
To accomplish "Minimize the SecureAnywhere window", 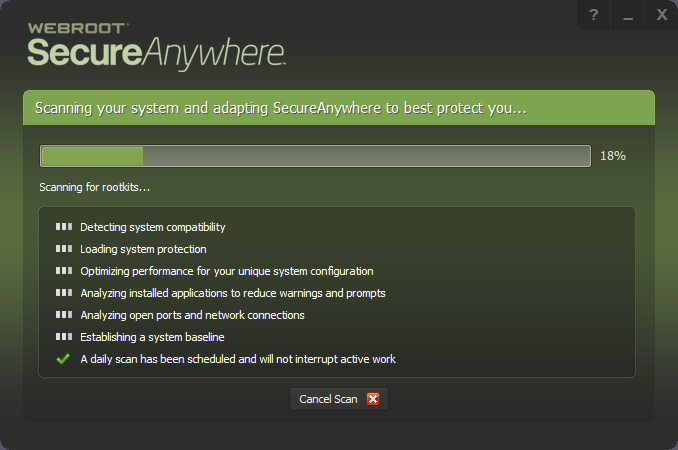I will click(628, 15).
